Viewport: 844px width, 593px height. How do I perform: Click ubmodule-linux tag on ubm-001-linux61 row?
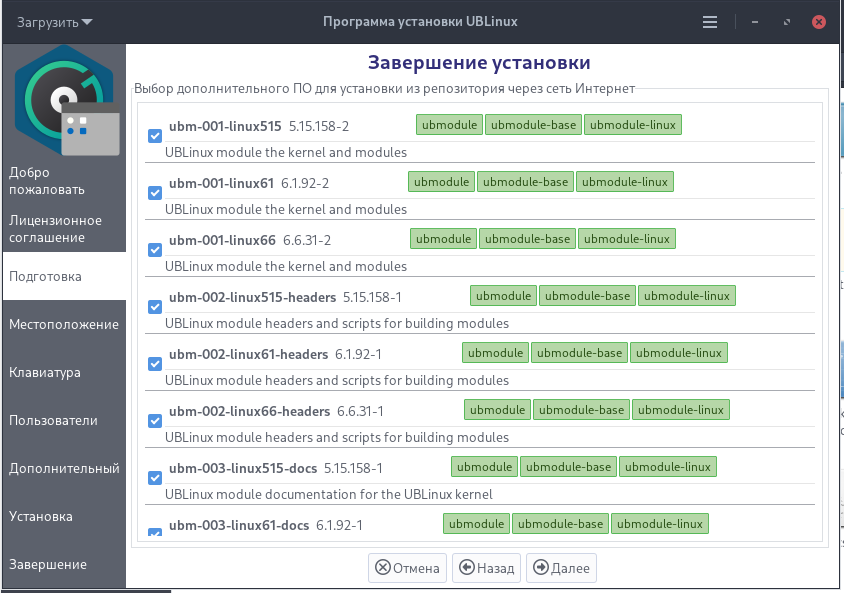(625, 182)
